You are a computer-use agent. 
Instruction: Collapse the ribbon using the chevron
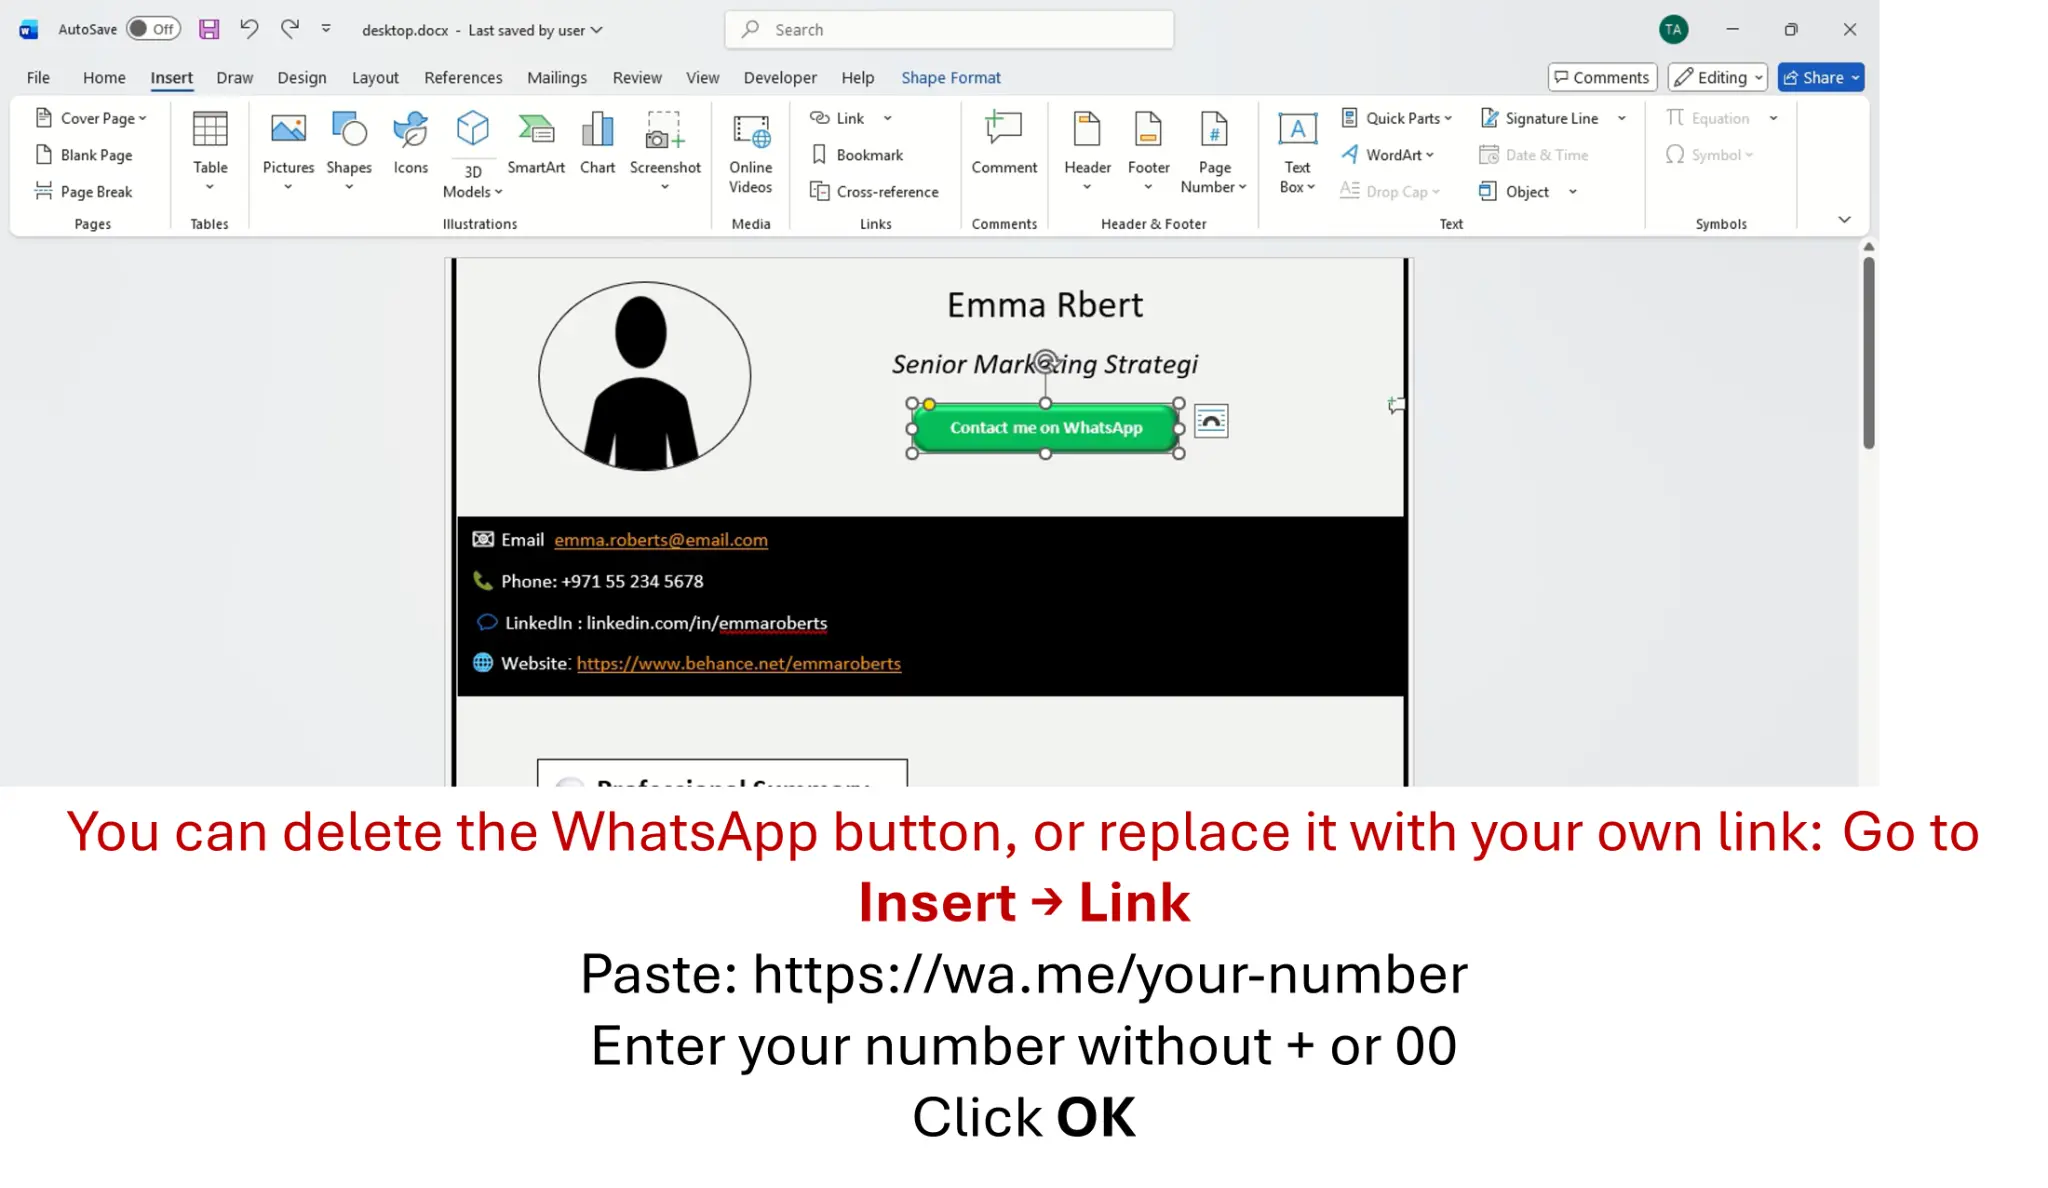(x=1842, y=219)
